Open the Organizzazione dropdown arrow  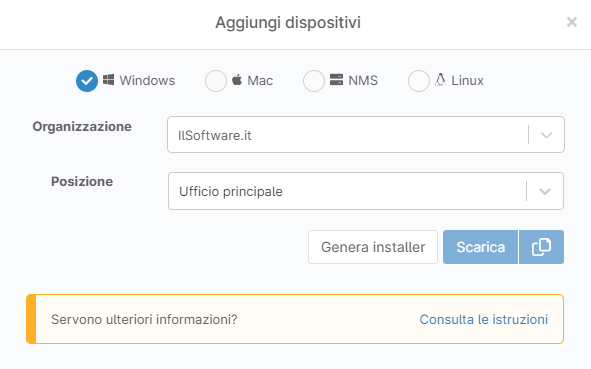(x=547, y=135)
